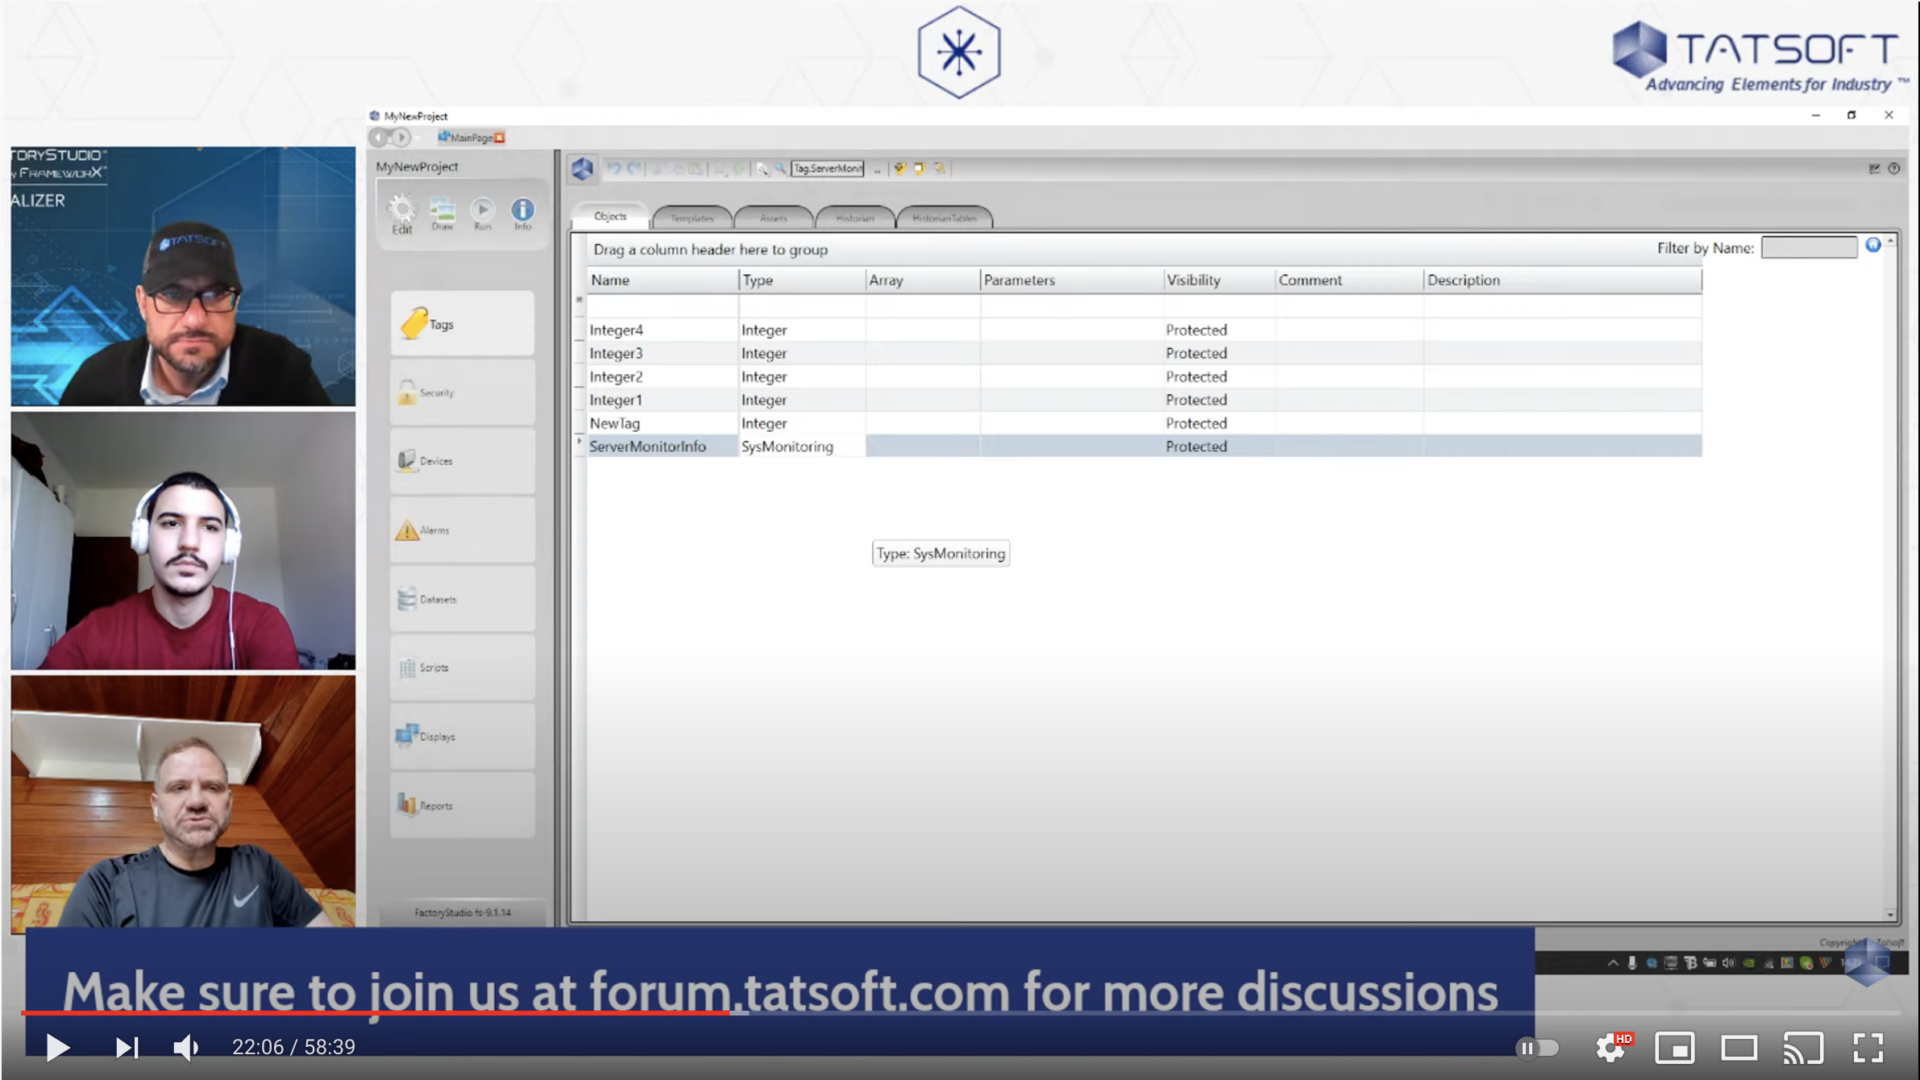1920x1080 pixels.
Task: Click the SysMonitoring type cell
Action: coord(802,447)
